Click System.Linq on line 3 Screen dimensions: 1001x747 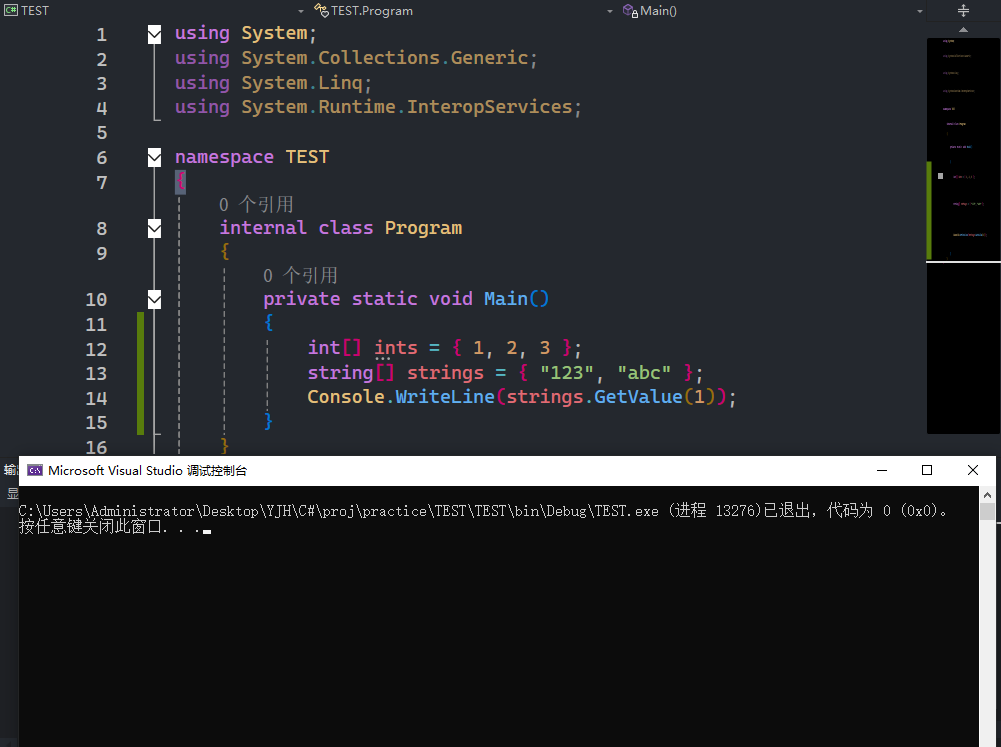(302, 83)
